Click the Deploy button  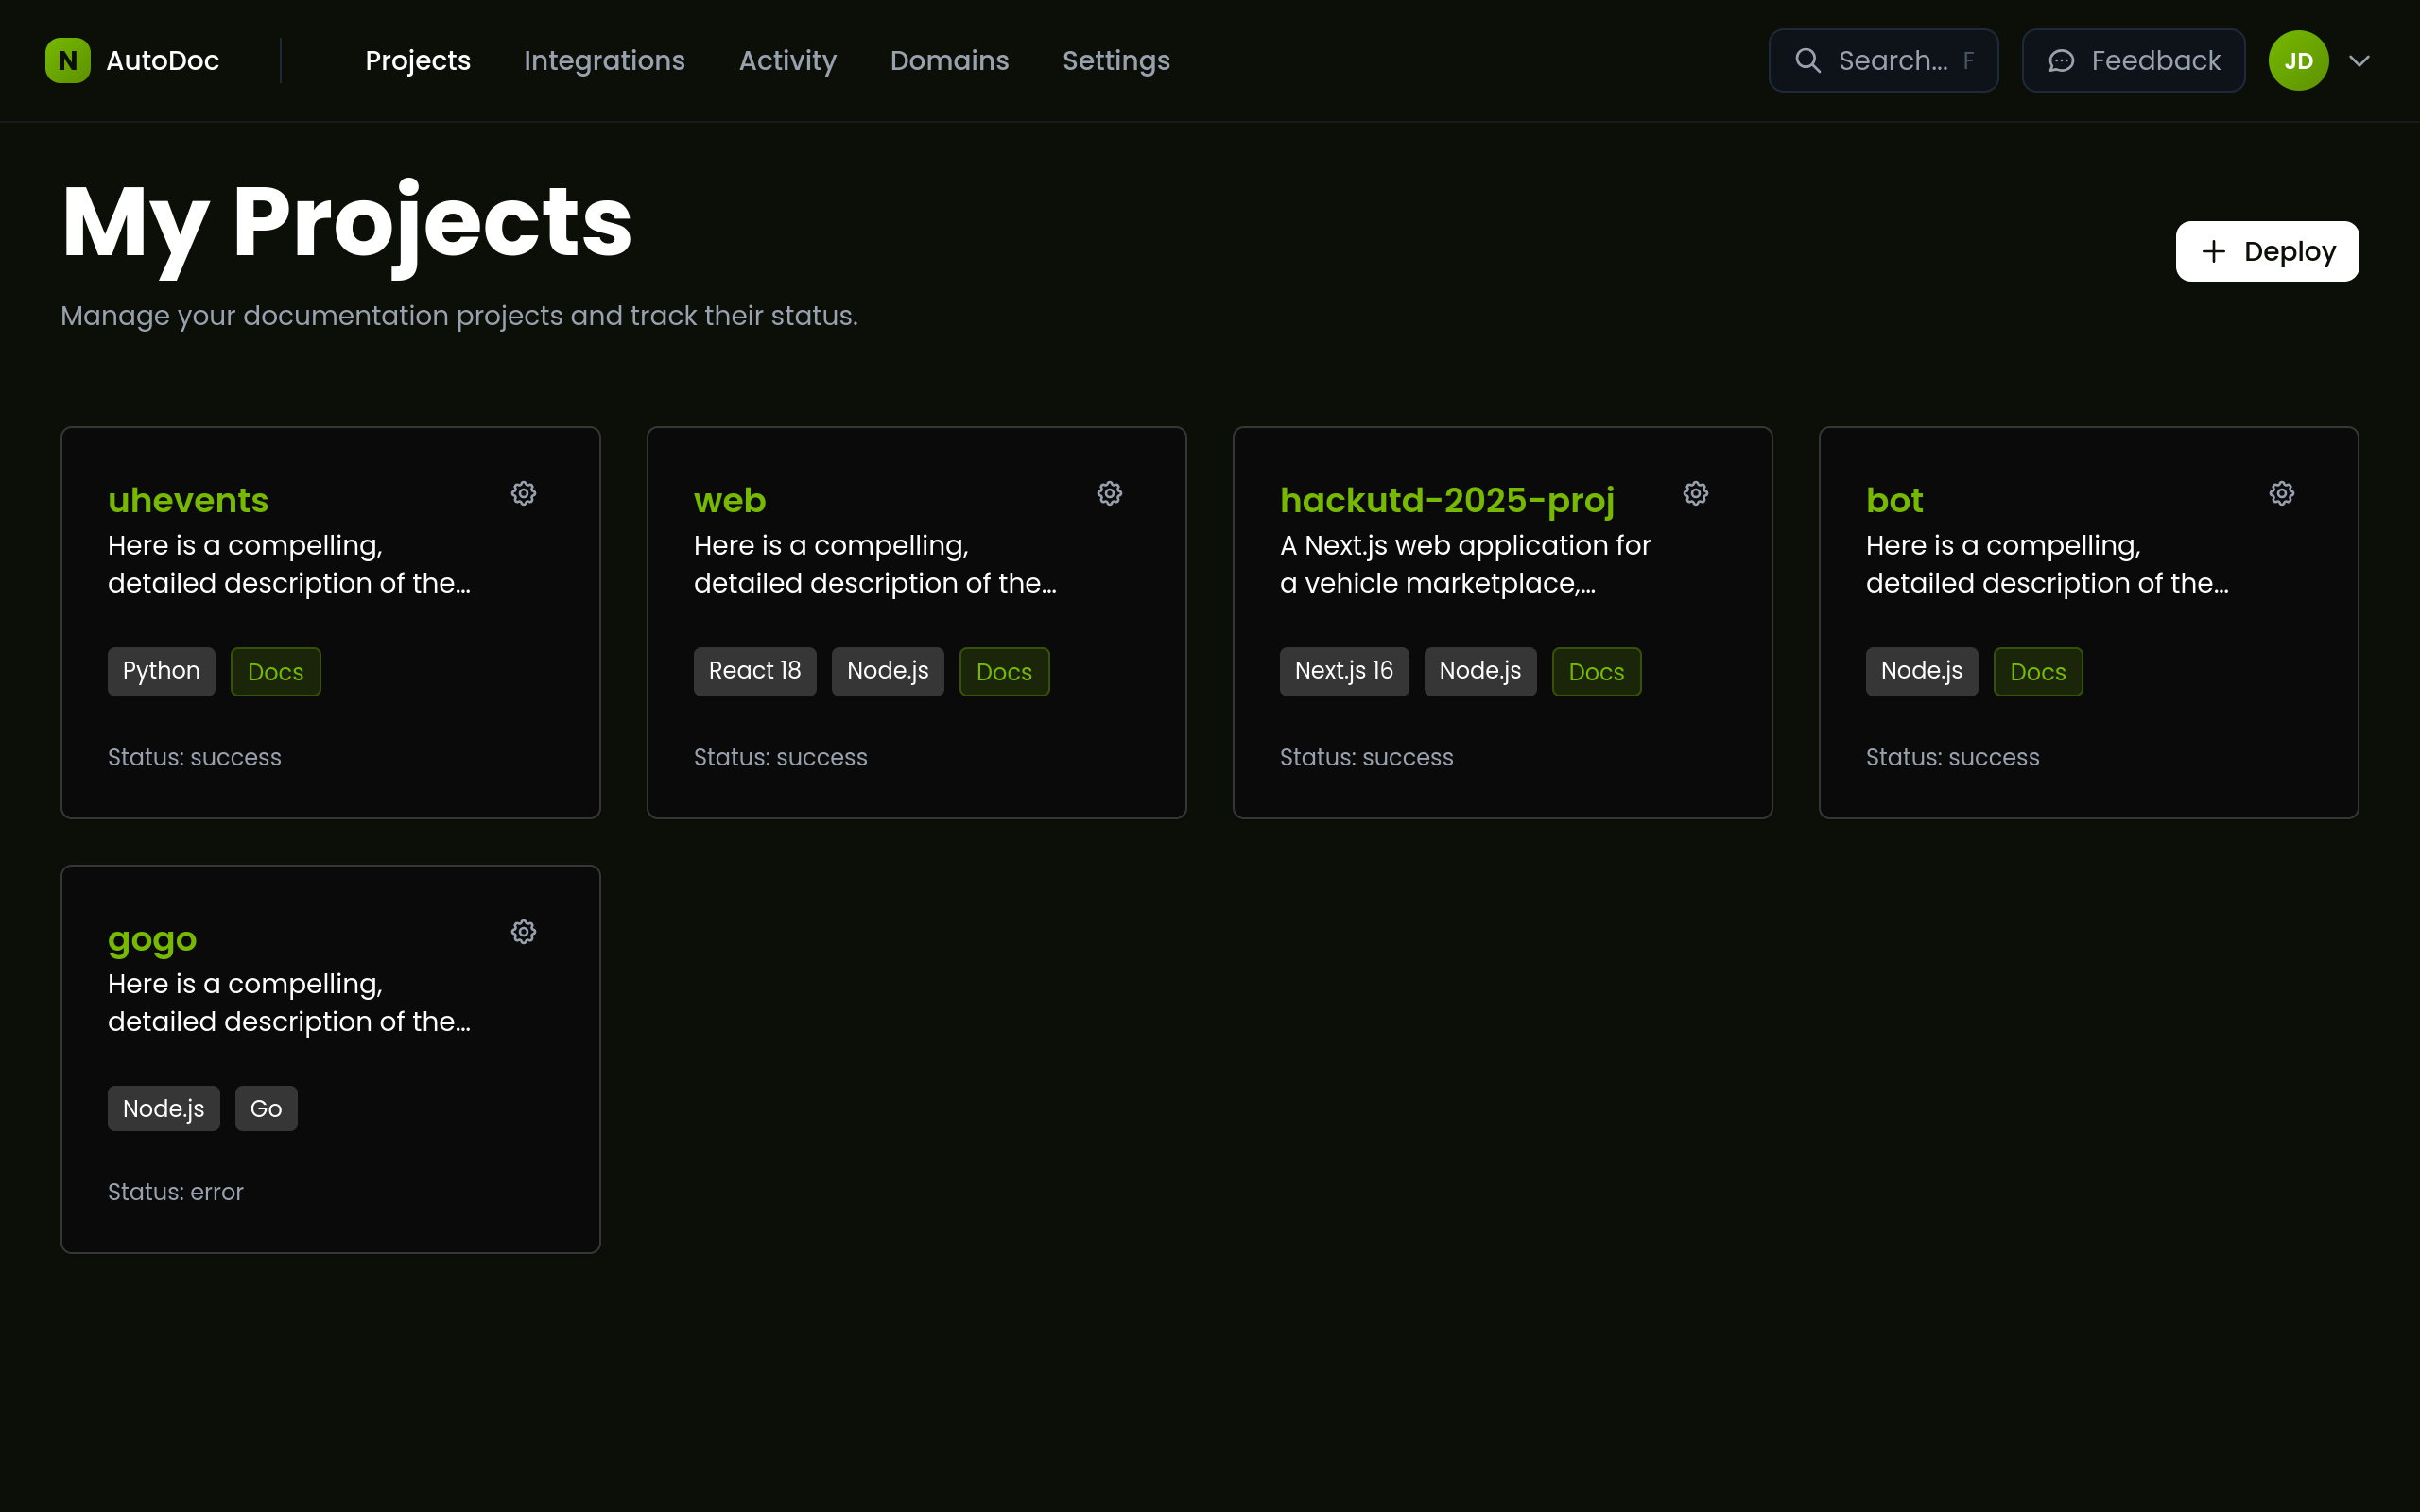pos(2266,251)
